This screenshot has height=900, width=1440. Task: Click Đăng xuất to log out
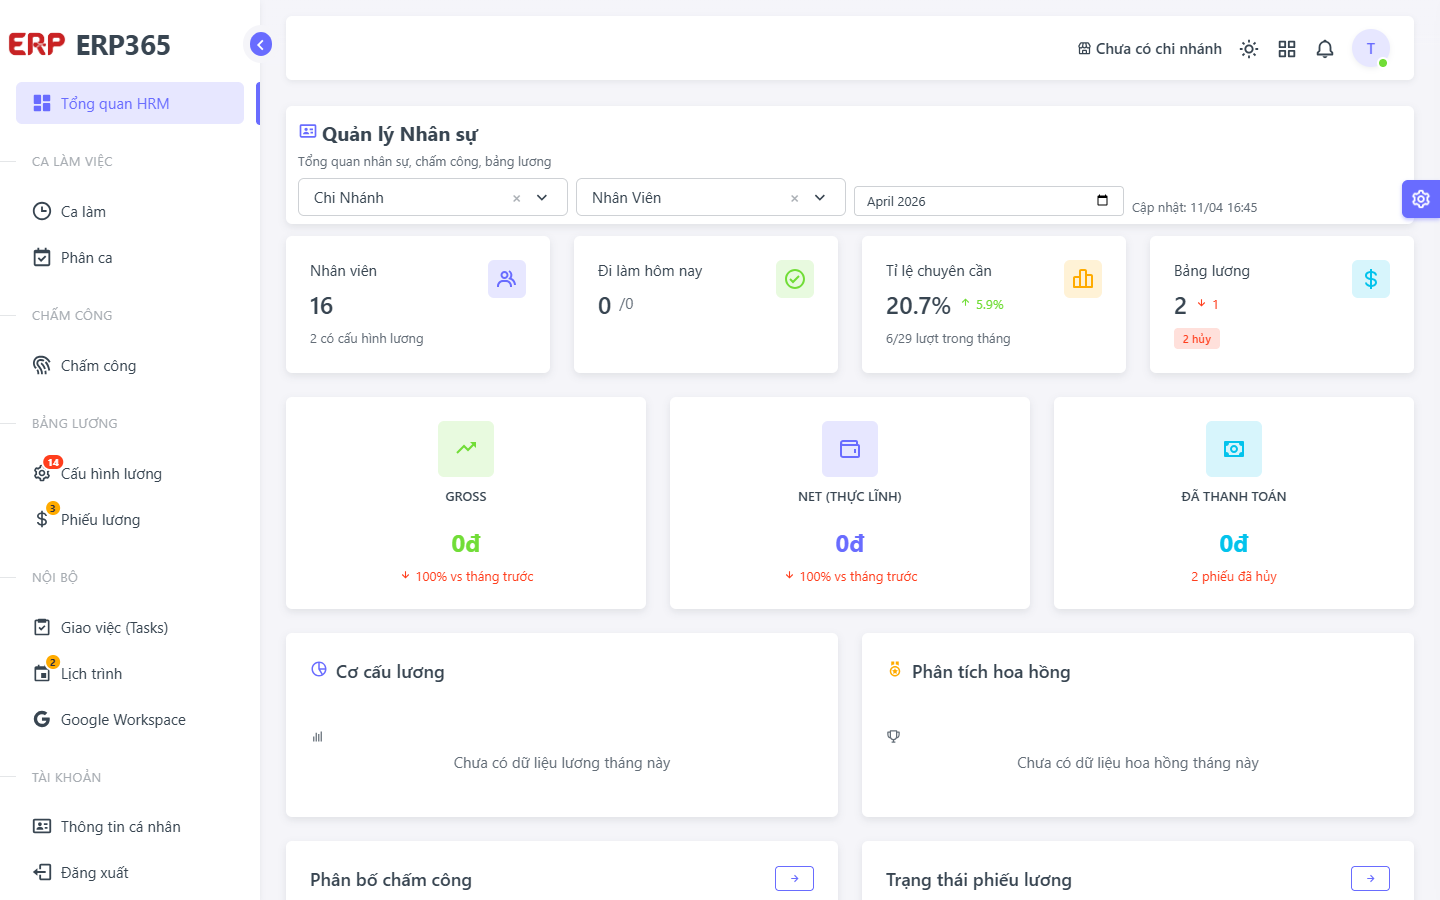(130, 872)
